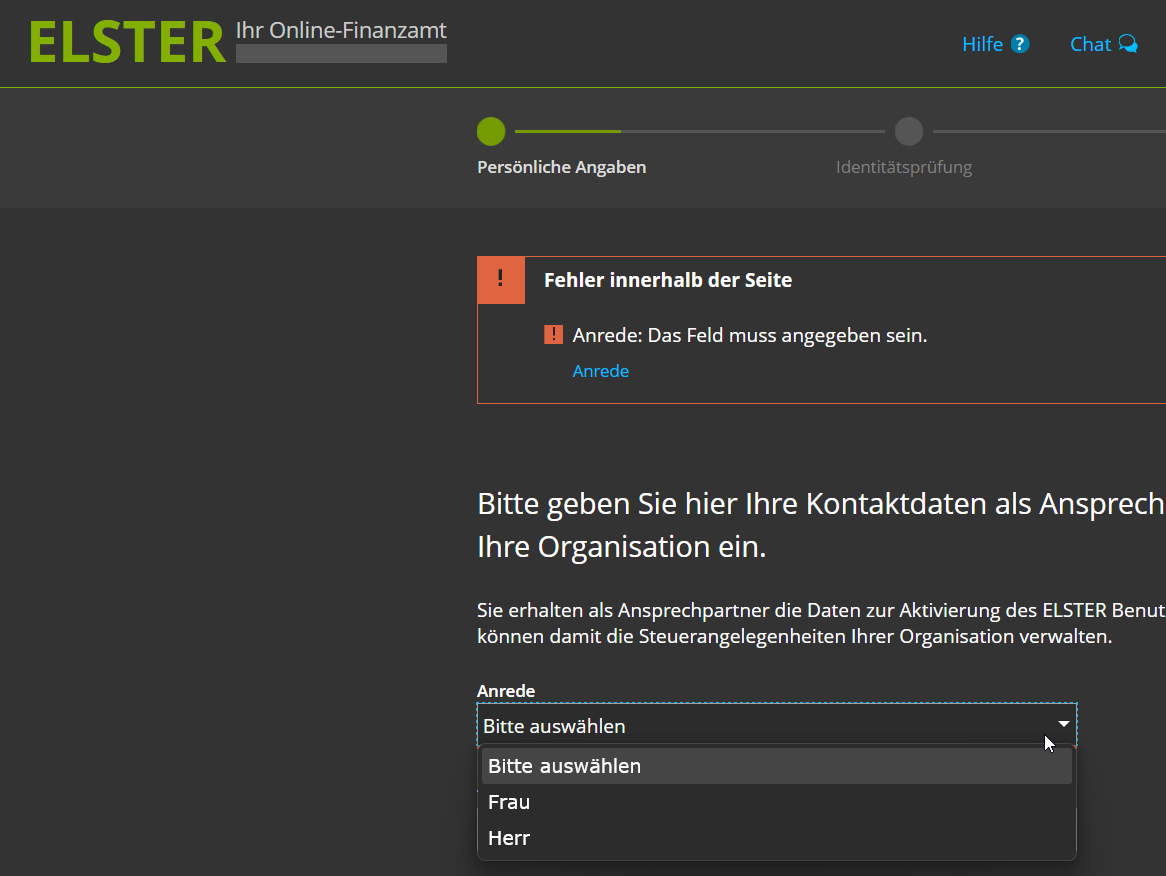Viewport: 1166px width, 876px height.
Task: Select the "Identitätsprüfung" step label
Action: (x=903, y=167)
